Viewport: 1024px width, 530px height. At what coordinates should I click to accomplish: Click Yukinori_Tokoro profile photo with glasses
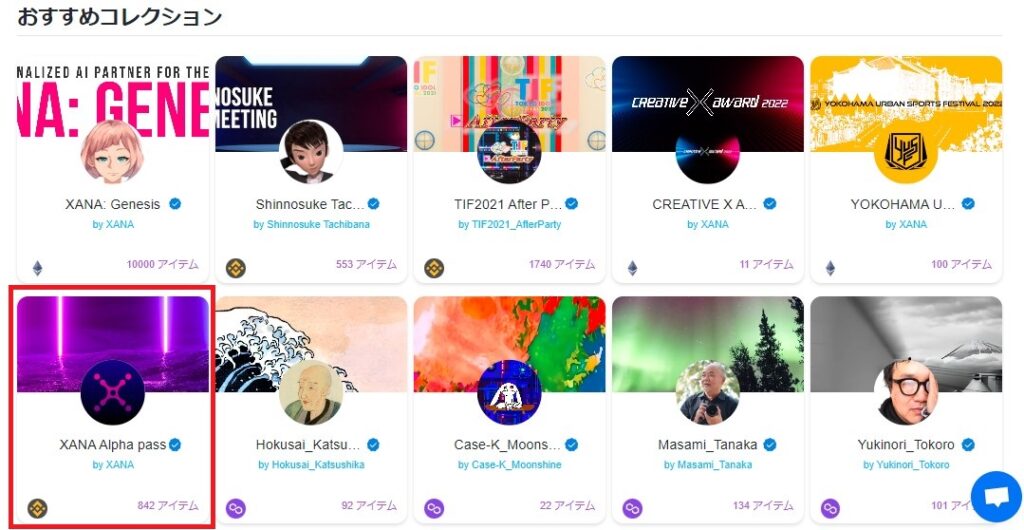[x=906, y=392]
